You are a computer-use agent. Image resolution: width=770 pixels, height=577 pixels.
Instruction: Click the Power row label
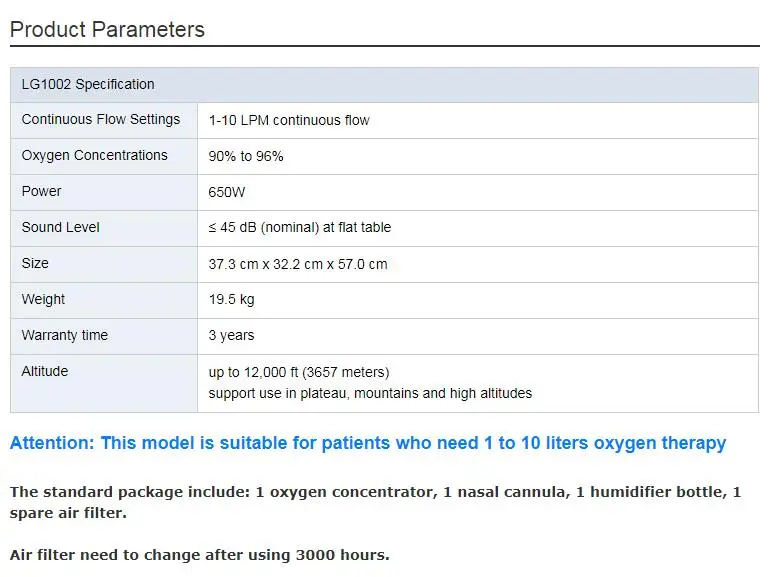(42, 192)
